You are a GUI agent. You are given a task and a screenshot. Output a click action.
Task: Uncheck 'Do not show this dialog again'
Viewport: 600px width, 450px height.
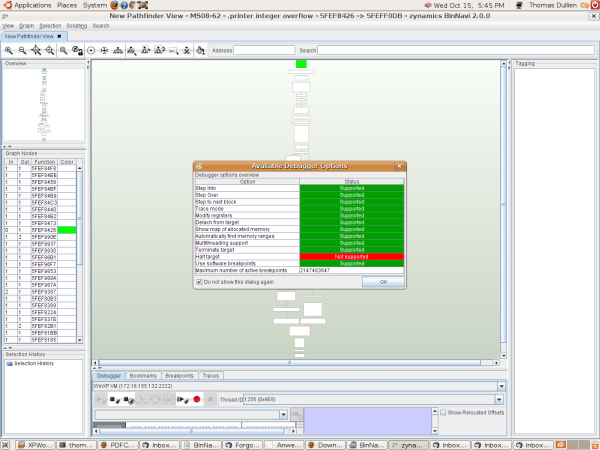click(x=198, y=282)
